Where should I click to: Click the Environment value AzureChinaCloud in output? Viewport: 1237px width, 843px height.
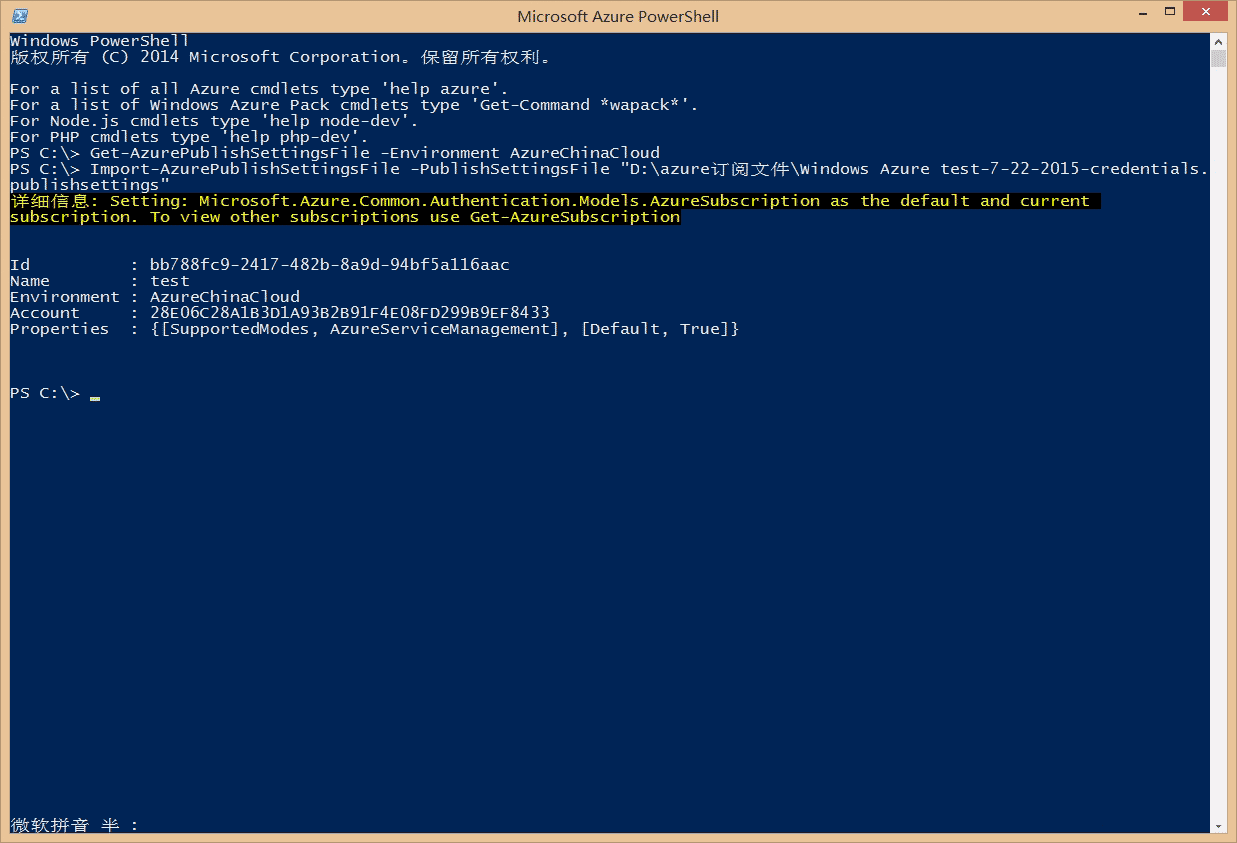pos(224,297)
